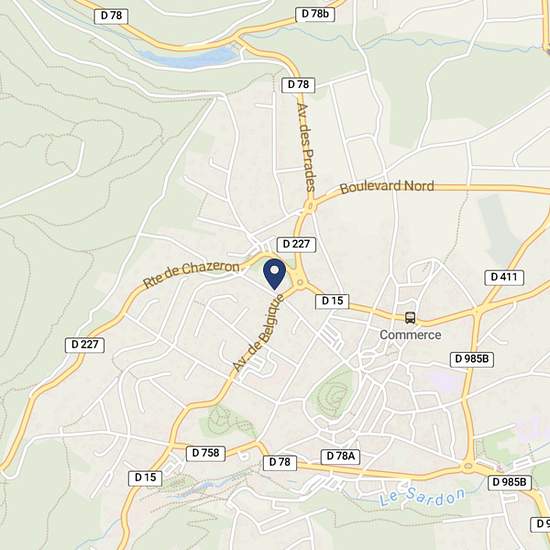Select the Av. des Prades street label
550x550 pixels.
tap(306, 147)
